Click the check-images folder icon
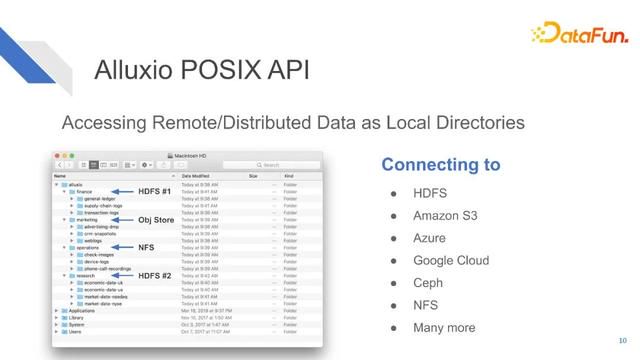Screen dimensions: 640x360 tap(80, 255)
